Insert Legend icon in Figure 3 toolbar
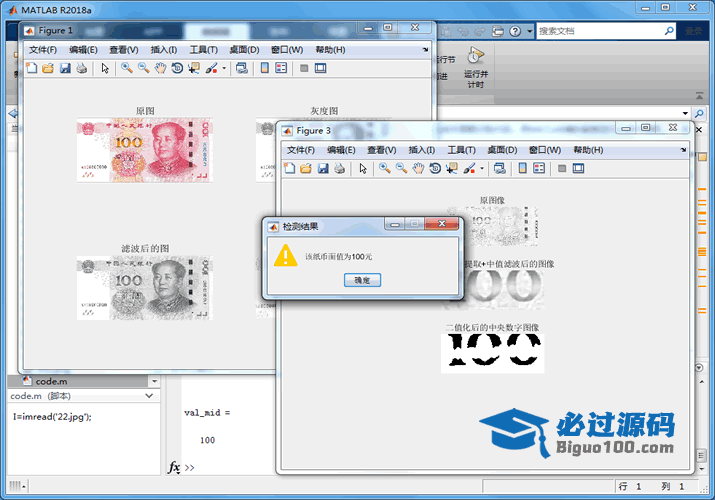This screenshot has width=715, height=500. click(x=539, y=169)
